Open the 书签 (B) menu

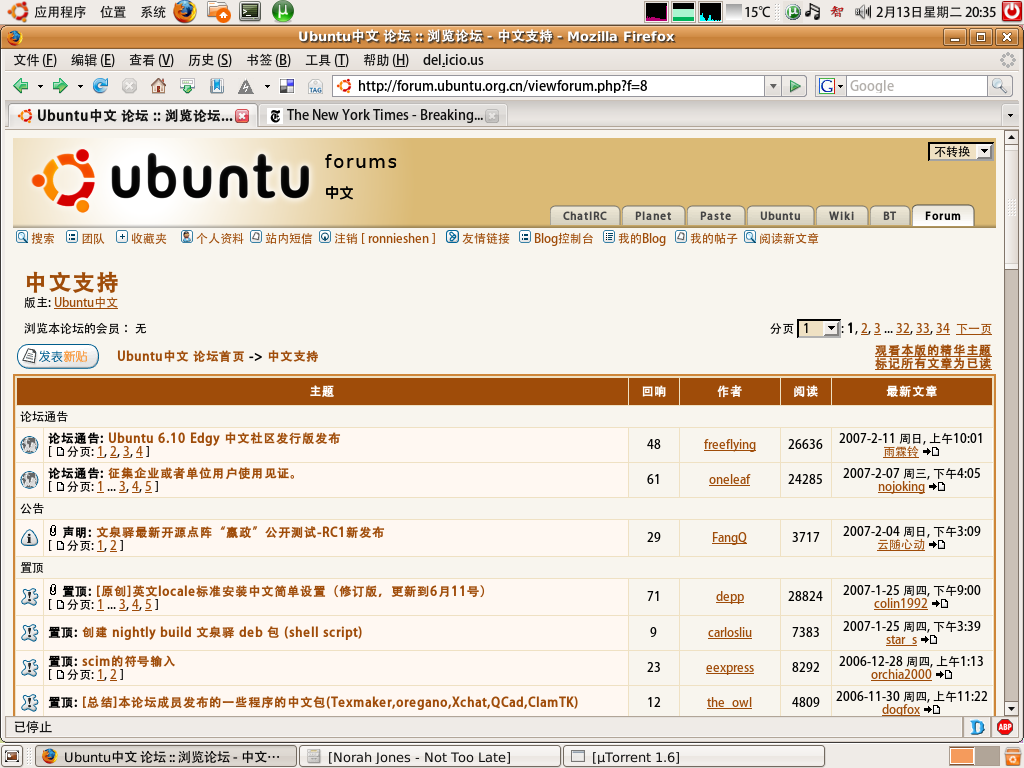(x=268, y=60)
